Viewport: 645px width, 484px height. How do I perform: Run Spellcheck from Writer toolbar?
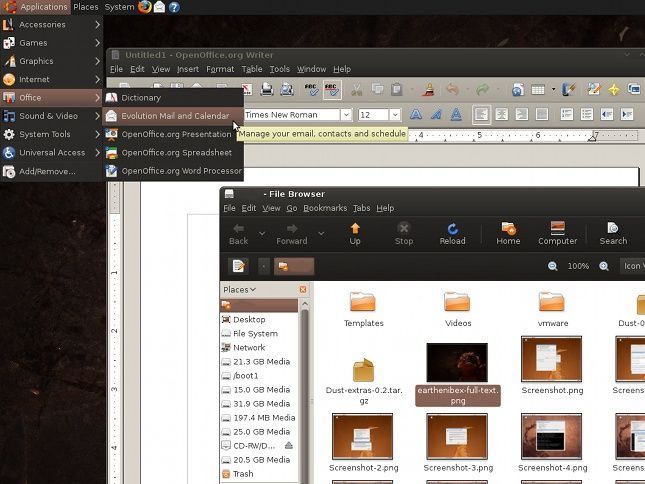(x=311, y=89)
